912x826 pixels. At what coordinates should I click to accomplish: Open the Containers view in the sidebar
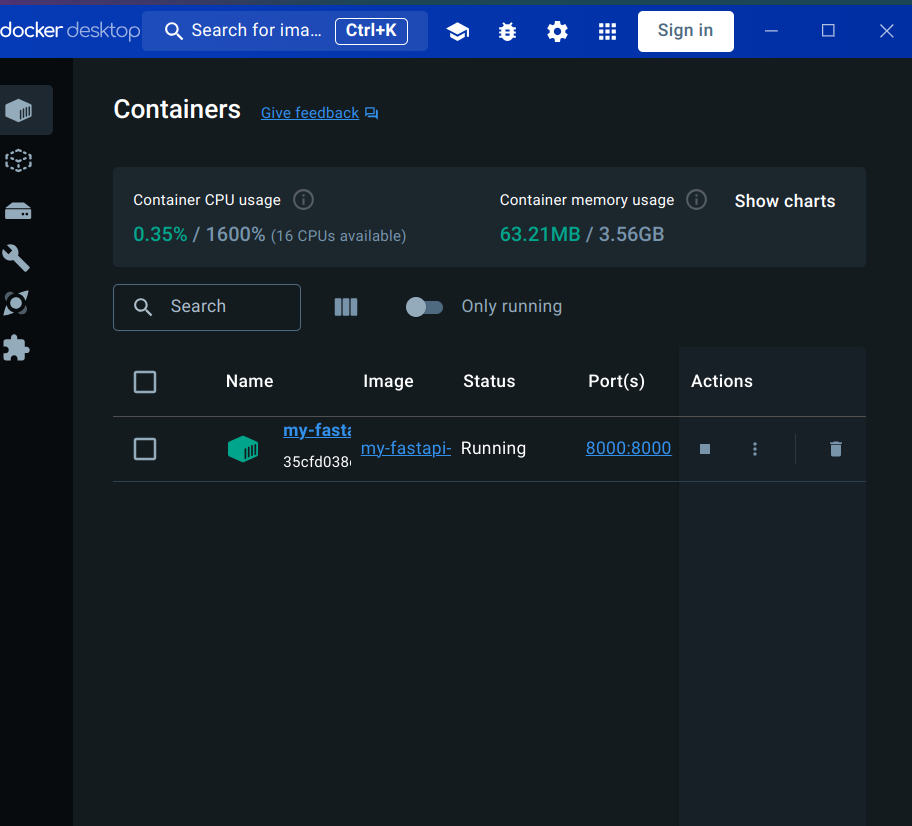click(x=18, y=110)
